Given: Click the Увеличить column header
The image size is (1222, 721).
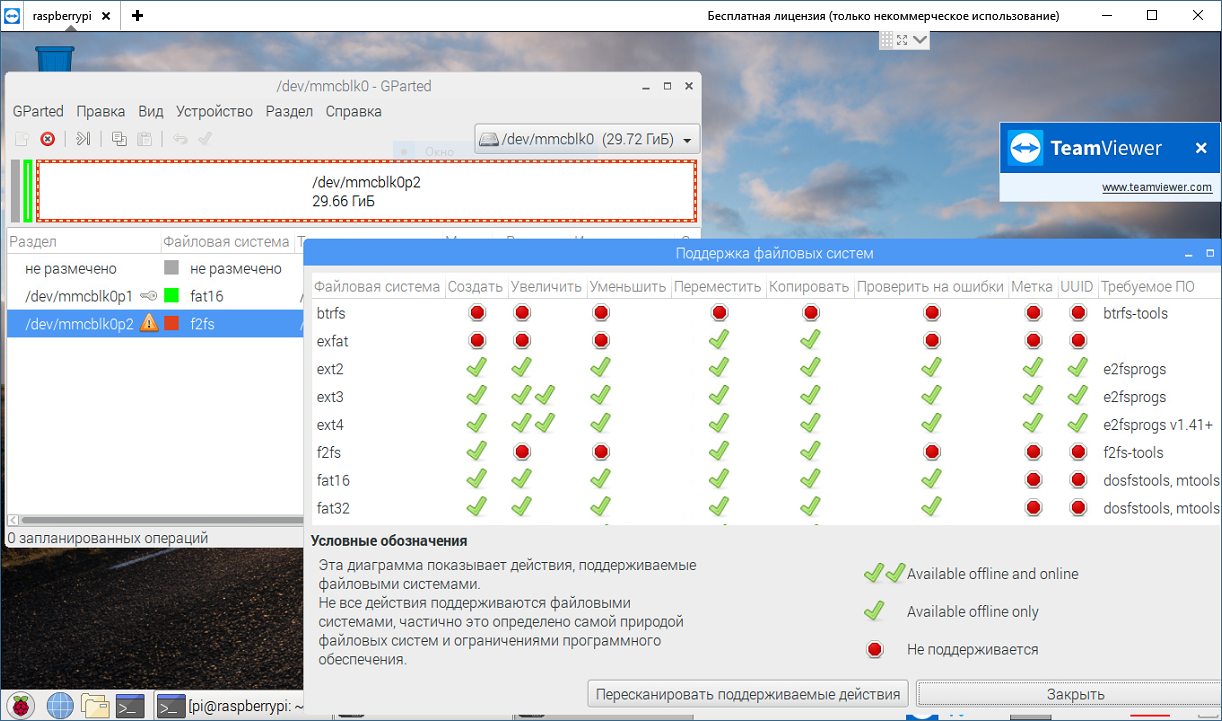Looking at the screenshot, I should (x=546, y=286).
